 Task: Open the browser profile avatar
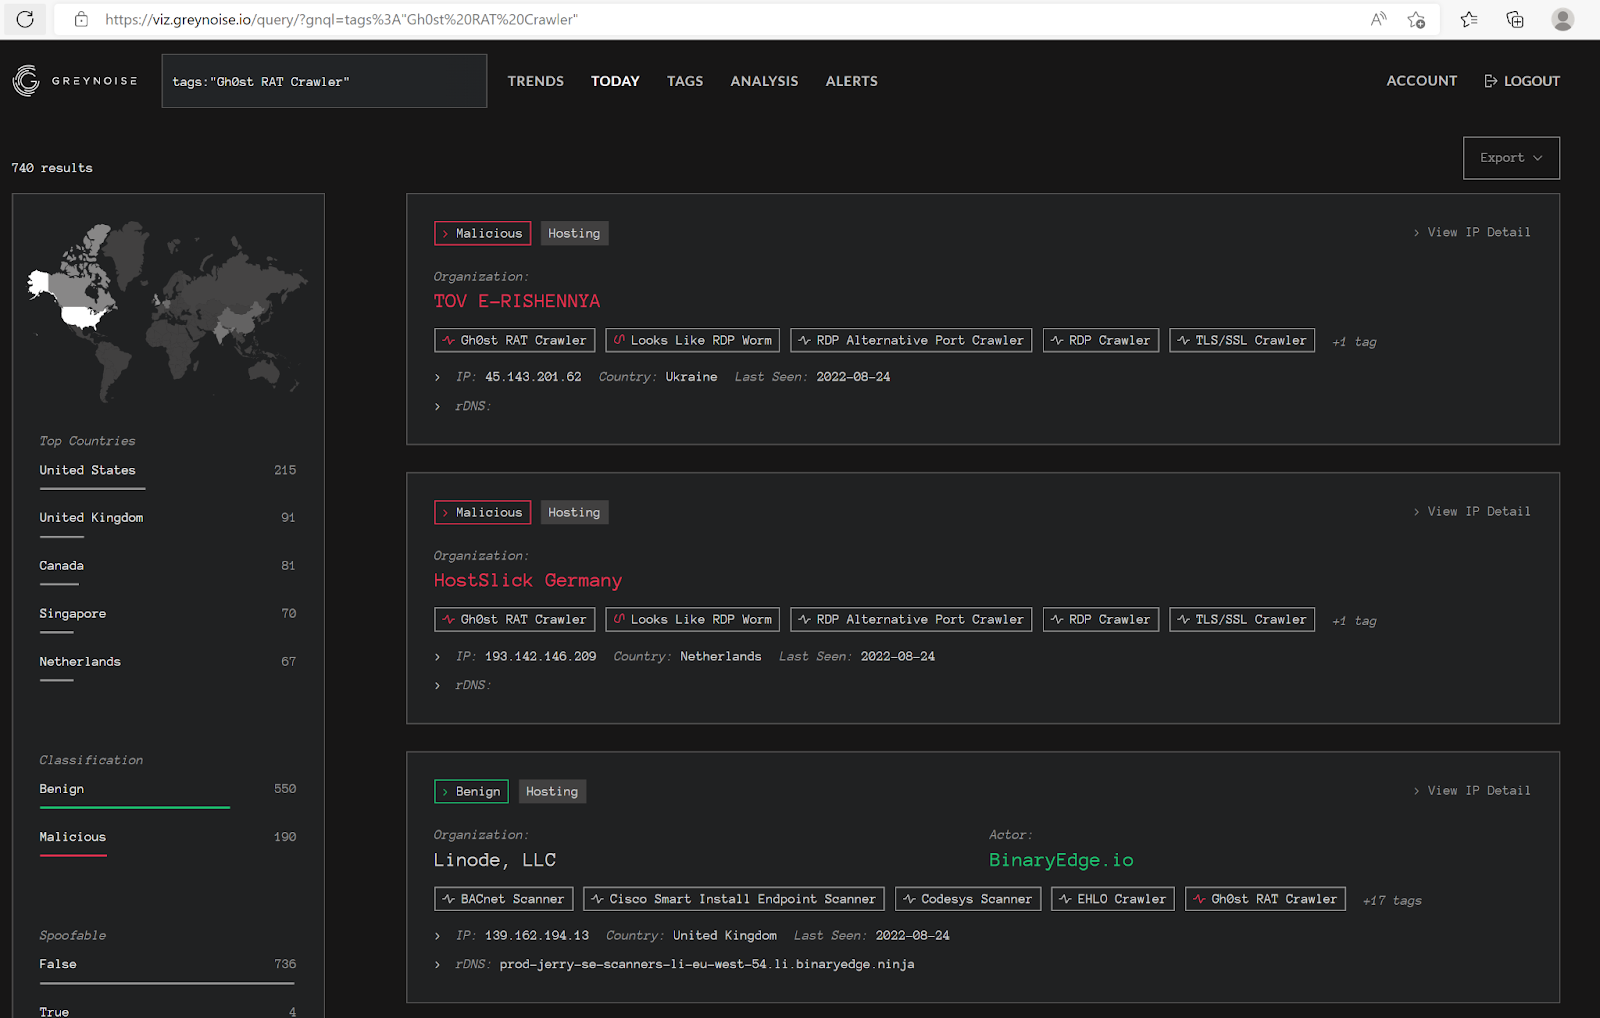[x=1563, y=19]
